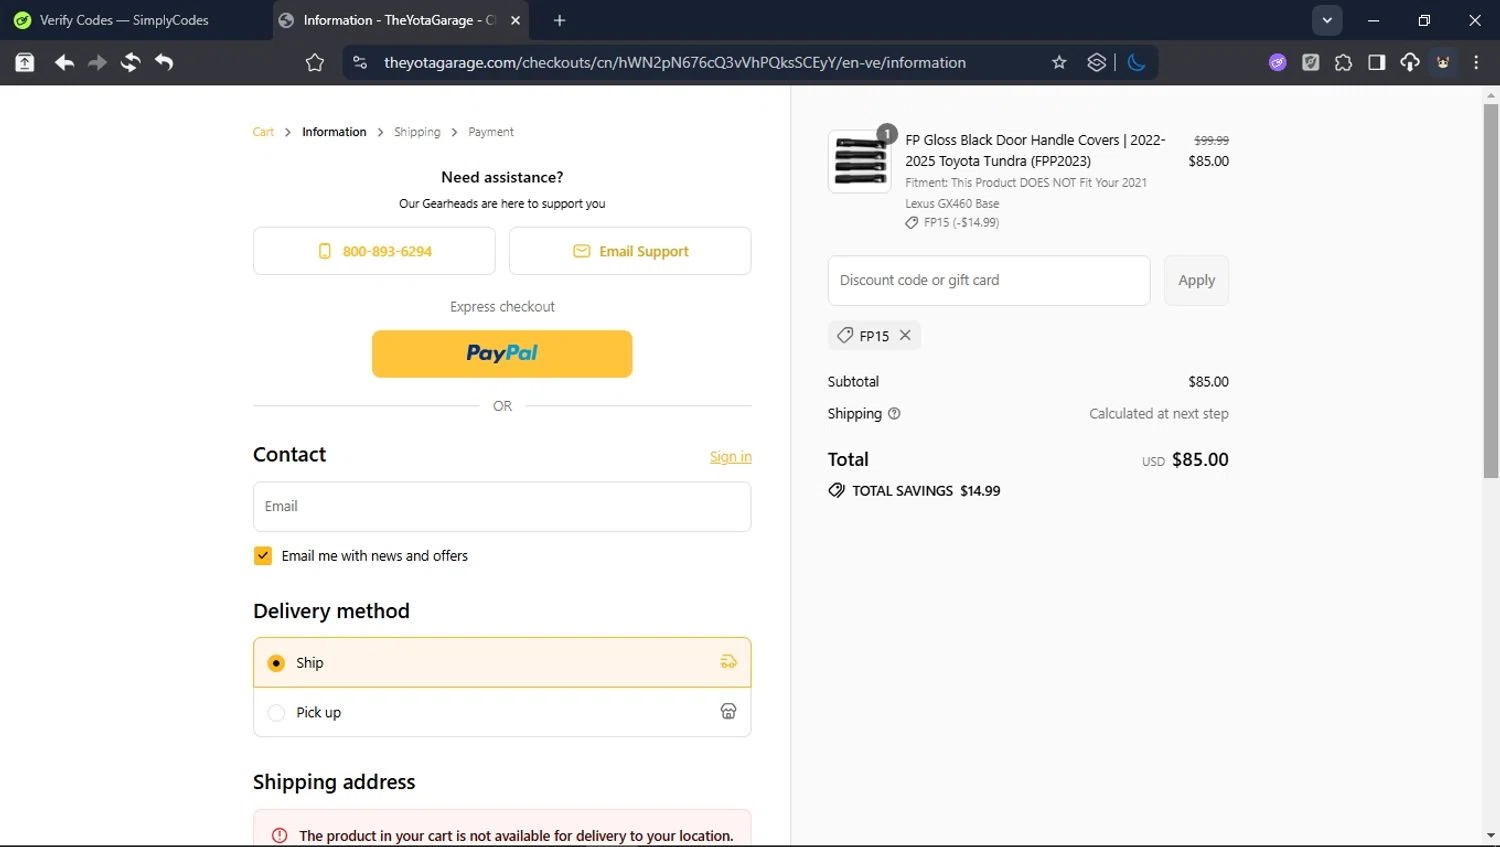Click the cloud upload icon in toolbar
The width and height of the screenshot is (1500, 847).
1410,63
